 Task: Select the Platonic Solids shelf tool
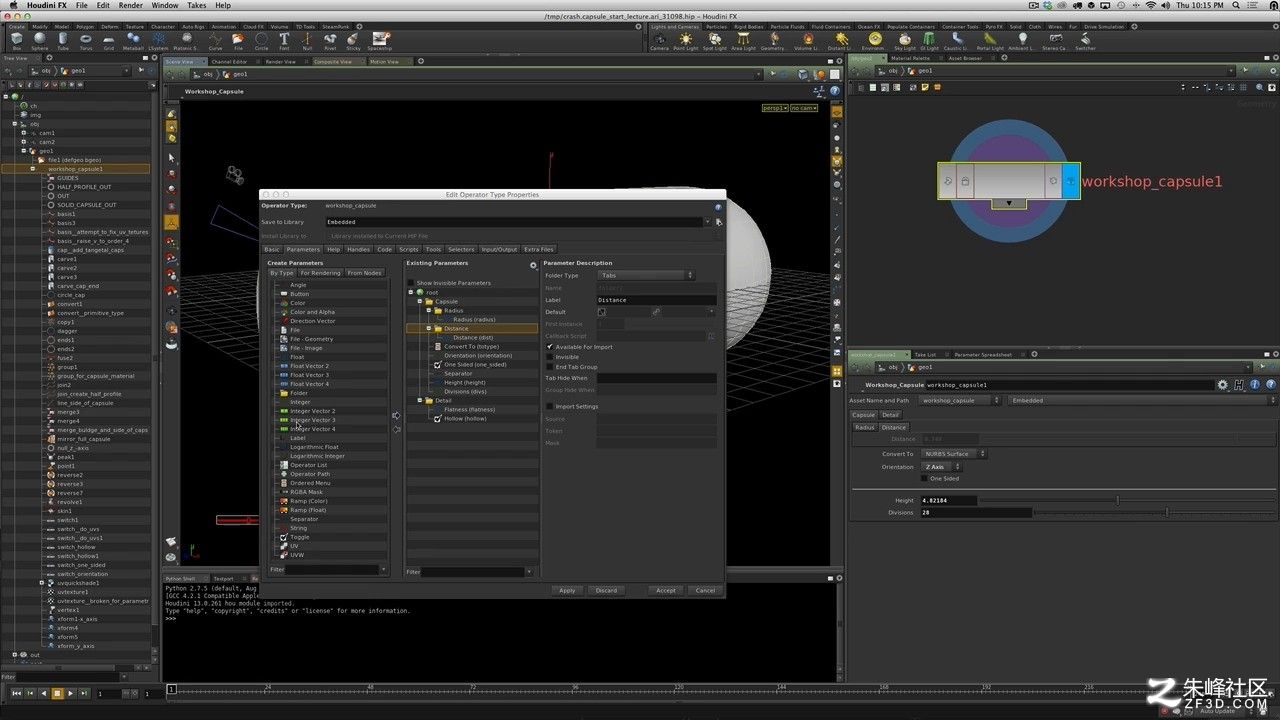(x=186, y=40)
